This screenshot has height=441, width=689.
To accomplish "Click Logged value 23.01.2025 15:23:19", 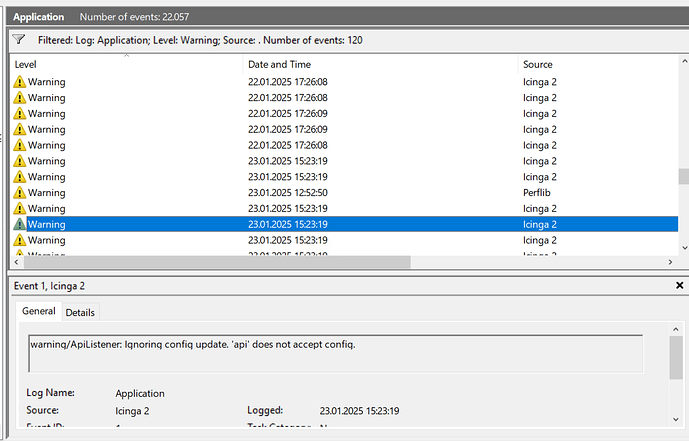I will (x=359, y=411).
